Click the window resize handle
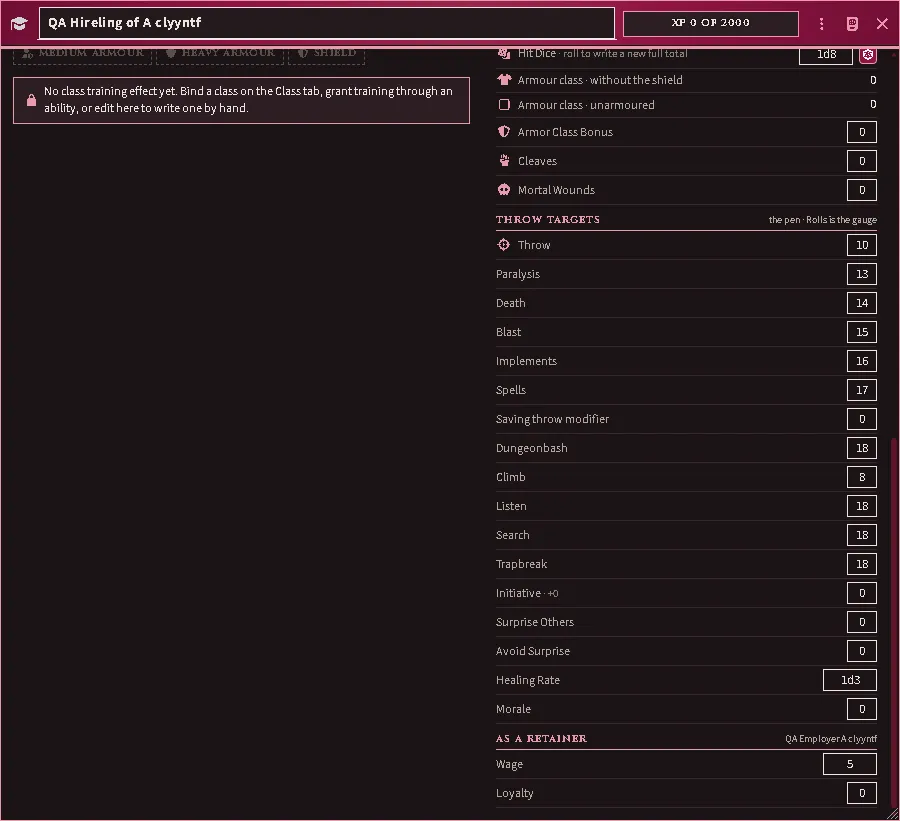Screen dimensions: 900x821 (893, 814)
